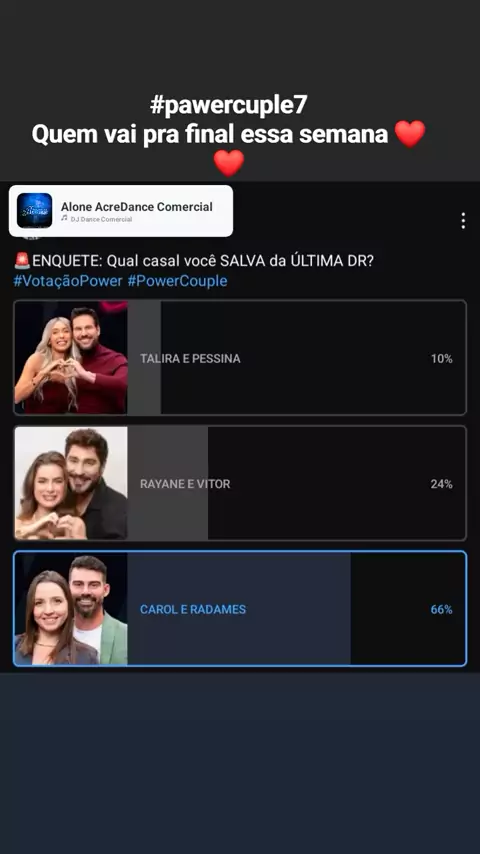Tap the 'Quem vai pra final essa semana' text
Viewport: 480px width, 854px height.
pyautogui.click(x=210, y=135)
